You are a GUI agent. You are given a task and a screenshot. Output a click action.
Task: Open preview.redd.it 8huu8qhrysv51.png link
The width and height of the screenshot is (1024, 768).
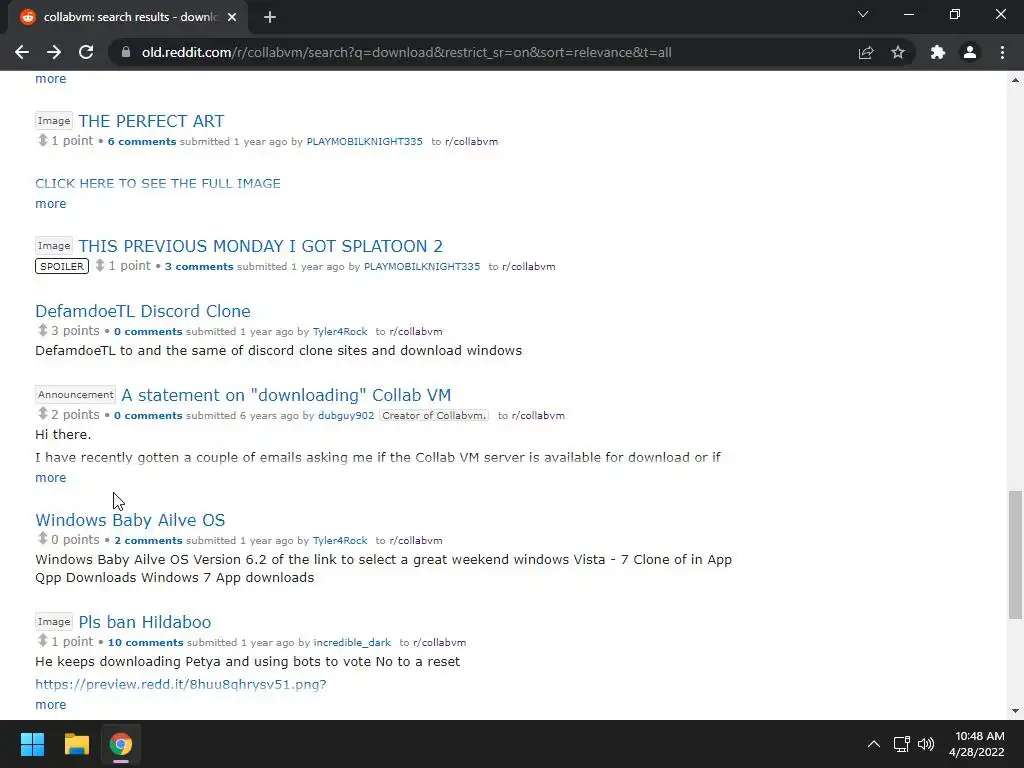pyautogui.click(x=181, y=684)
